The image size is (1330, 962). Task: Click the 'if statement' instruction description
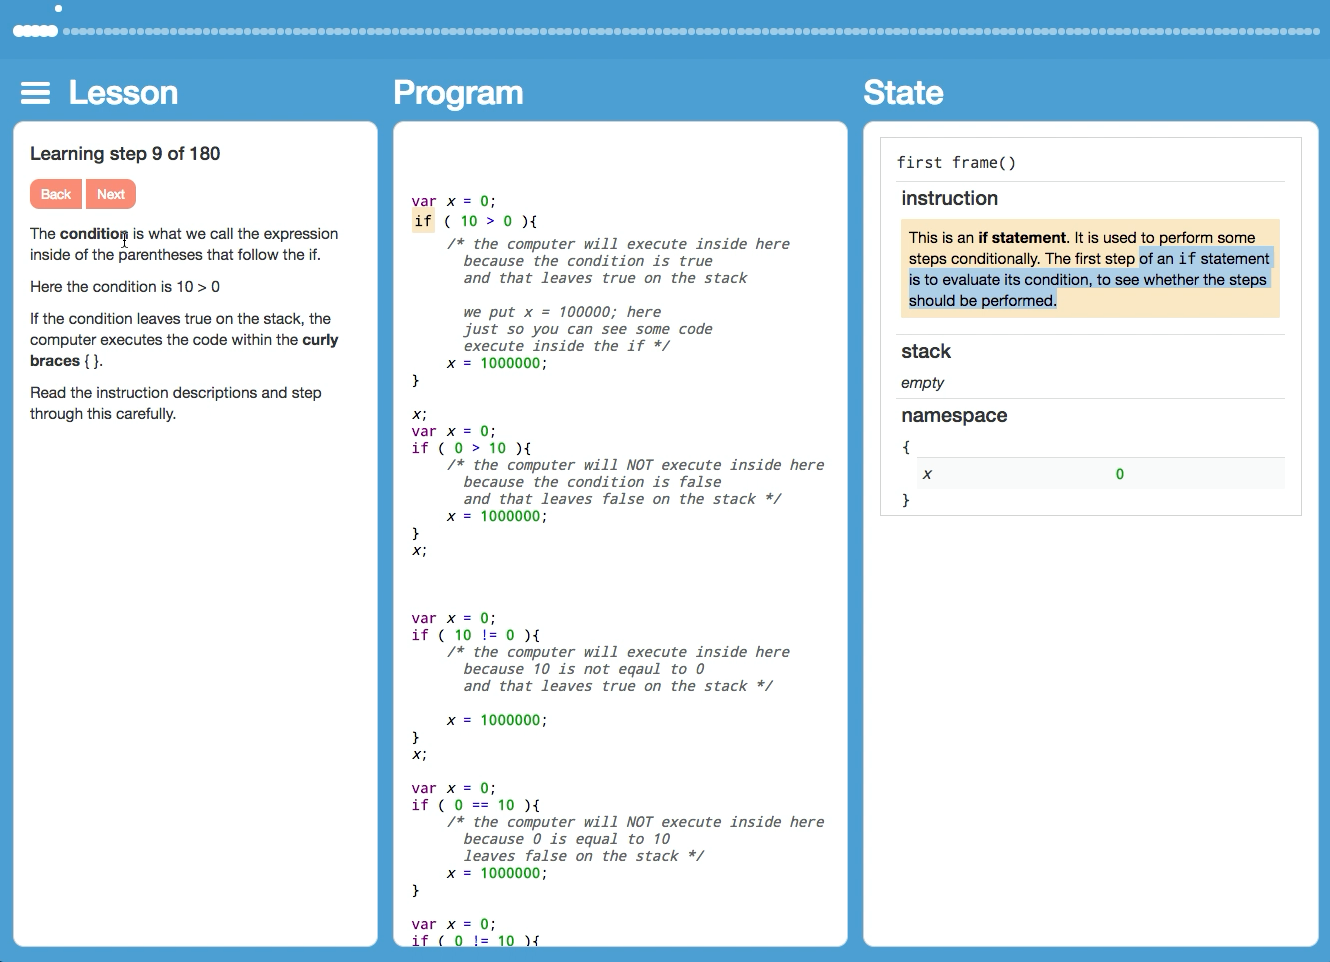[1090, 269]
